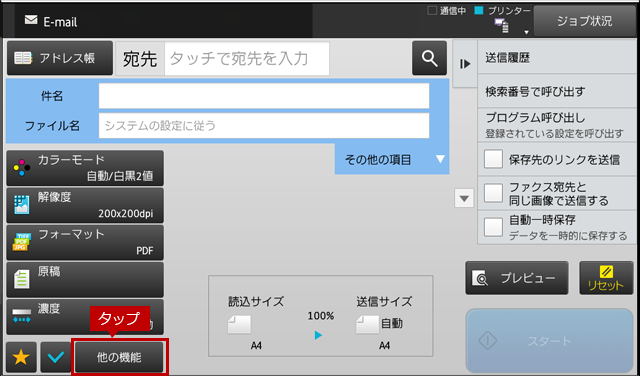Viewport: 640px width, 376px height.
Task: Tap the send size (送信サイズ) paper icon
Action: tap(367, 325)
